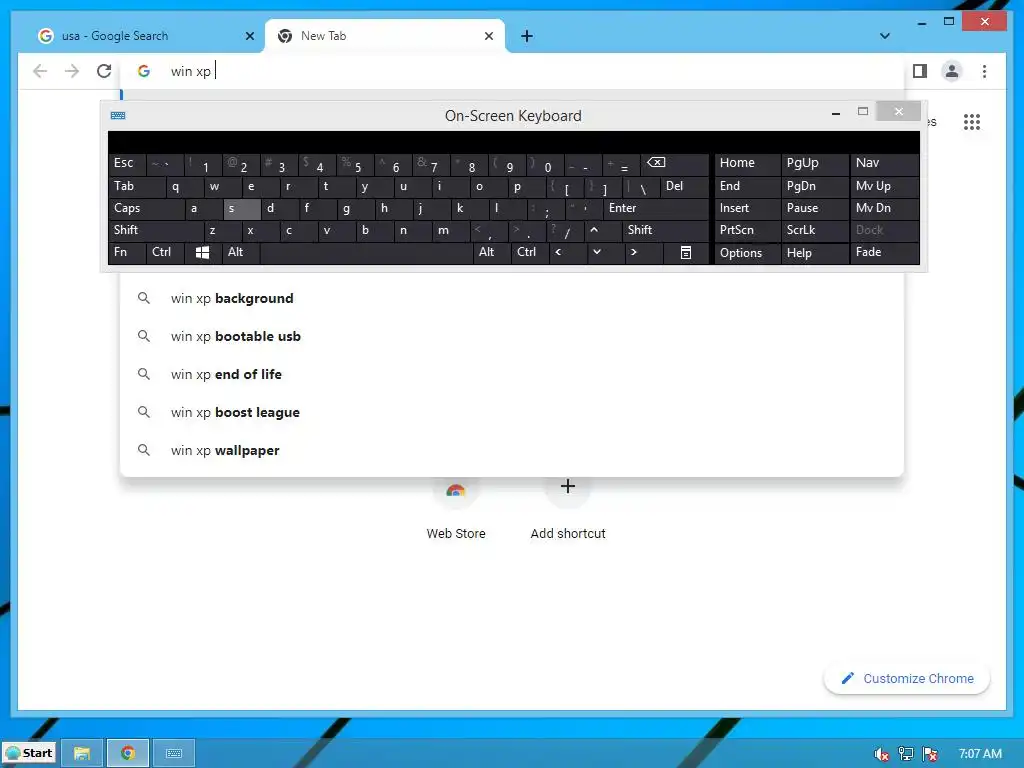The image size is (1024, 768).
Task: Tap the backspace key on On-Screen Keyboard
Action: (673, 163)
